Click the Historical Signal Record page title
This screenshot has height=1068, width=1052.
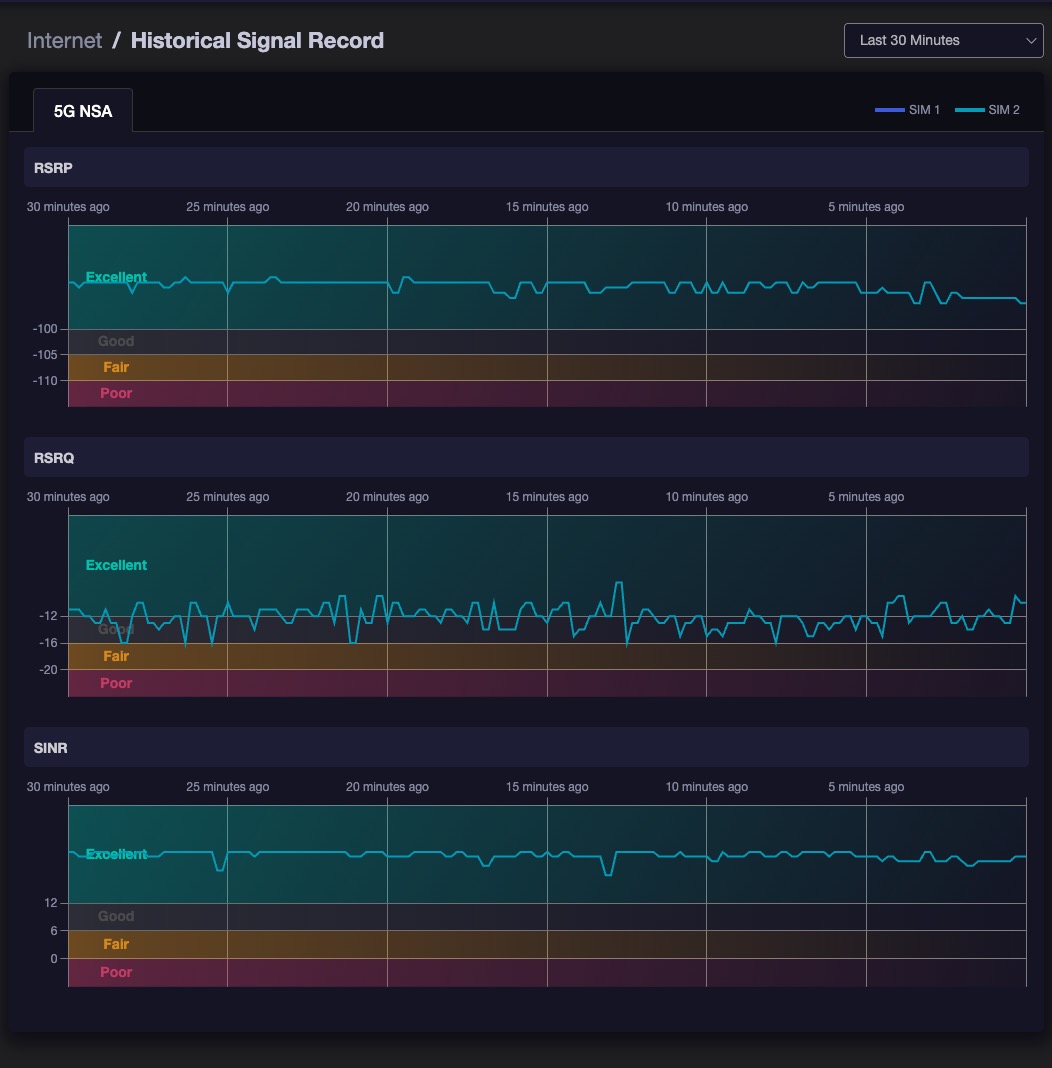(257, 41)
